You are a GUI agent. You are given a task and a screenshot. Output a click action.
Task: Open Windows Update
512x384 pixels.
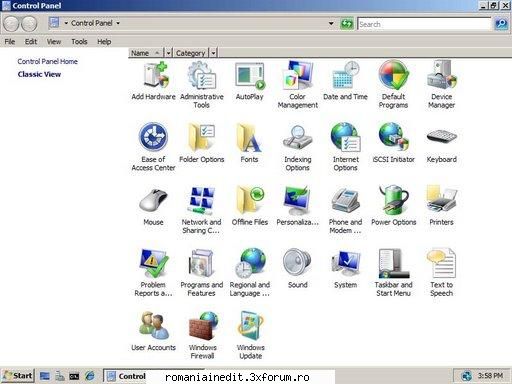[x=251, y=335]
